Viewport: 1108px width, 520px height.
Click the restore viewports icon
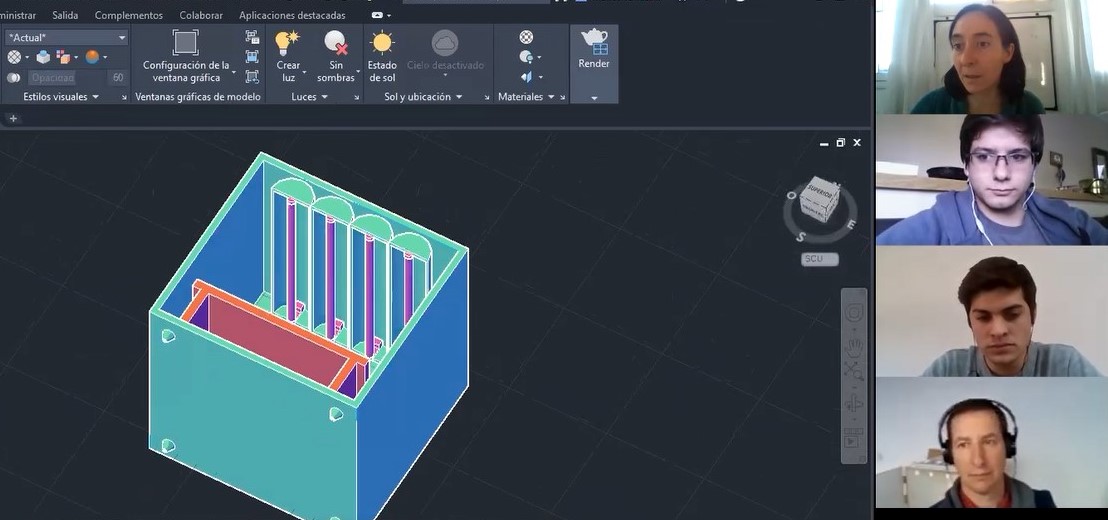click(x=252, y=76)
